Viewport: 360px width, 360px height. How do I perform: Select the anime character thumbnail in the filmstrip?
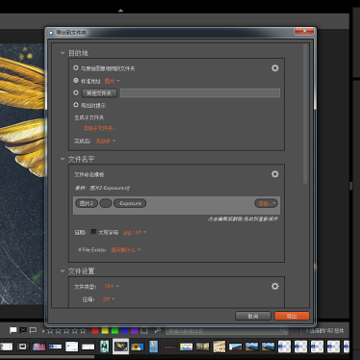coord(105,347)
